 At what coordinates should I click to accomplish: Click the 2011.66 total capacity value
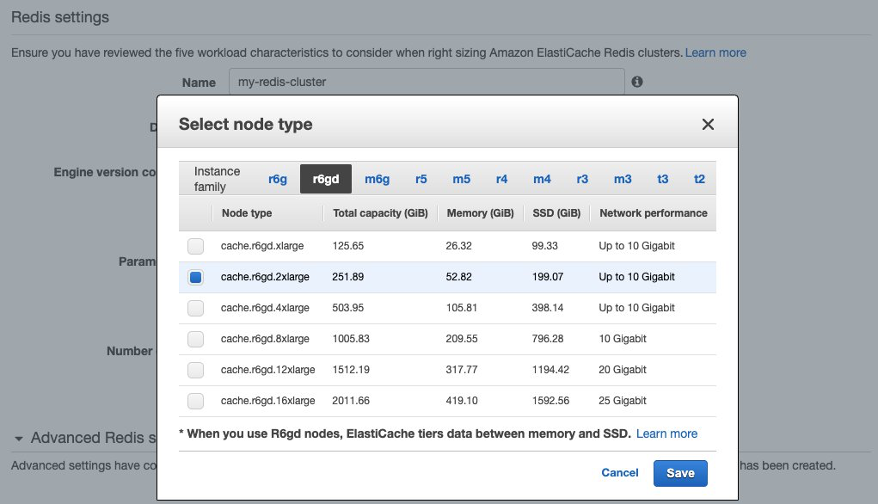350,400
